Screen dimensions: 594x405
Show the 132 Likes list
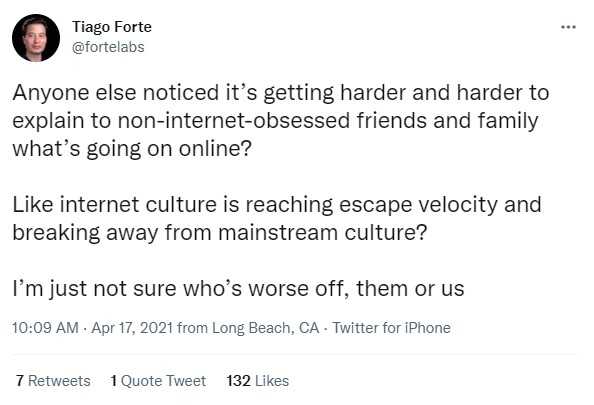point(258,381)
